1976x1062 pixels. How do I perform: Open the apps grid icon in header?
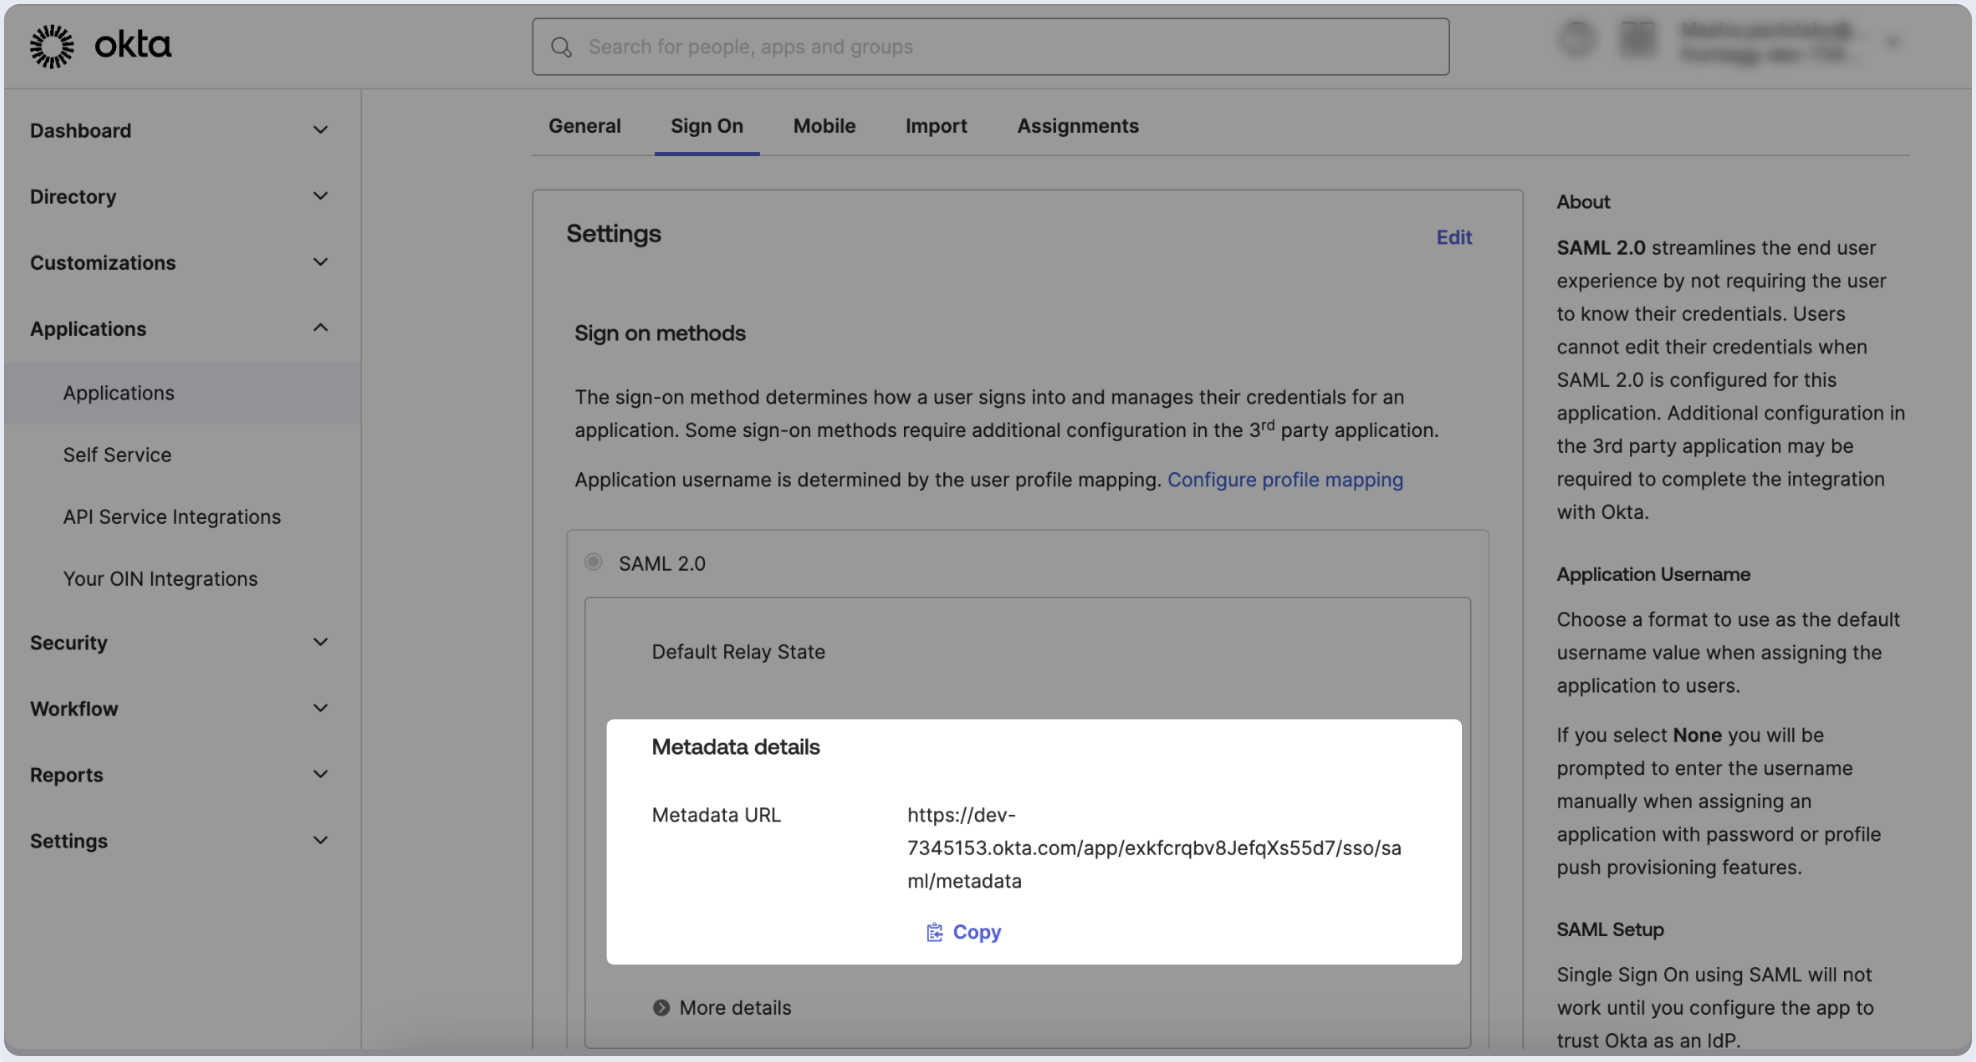pos(1637,40)
